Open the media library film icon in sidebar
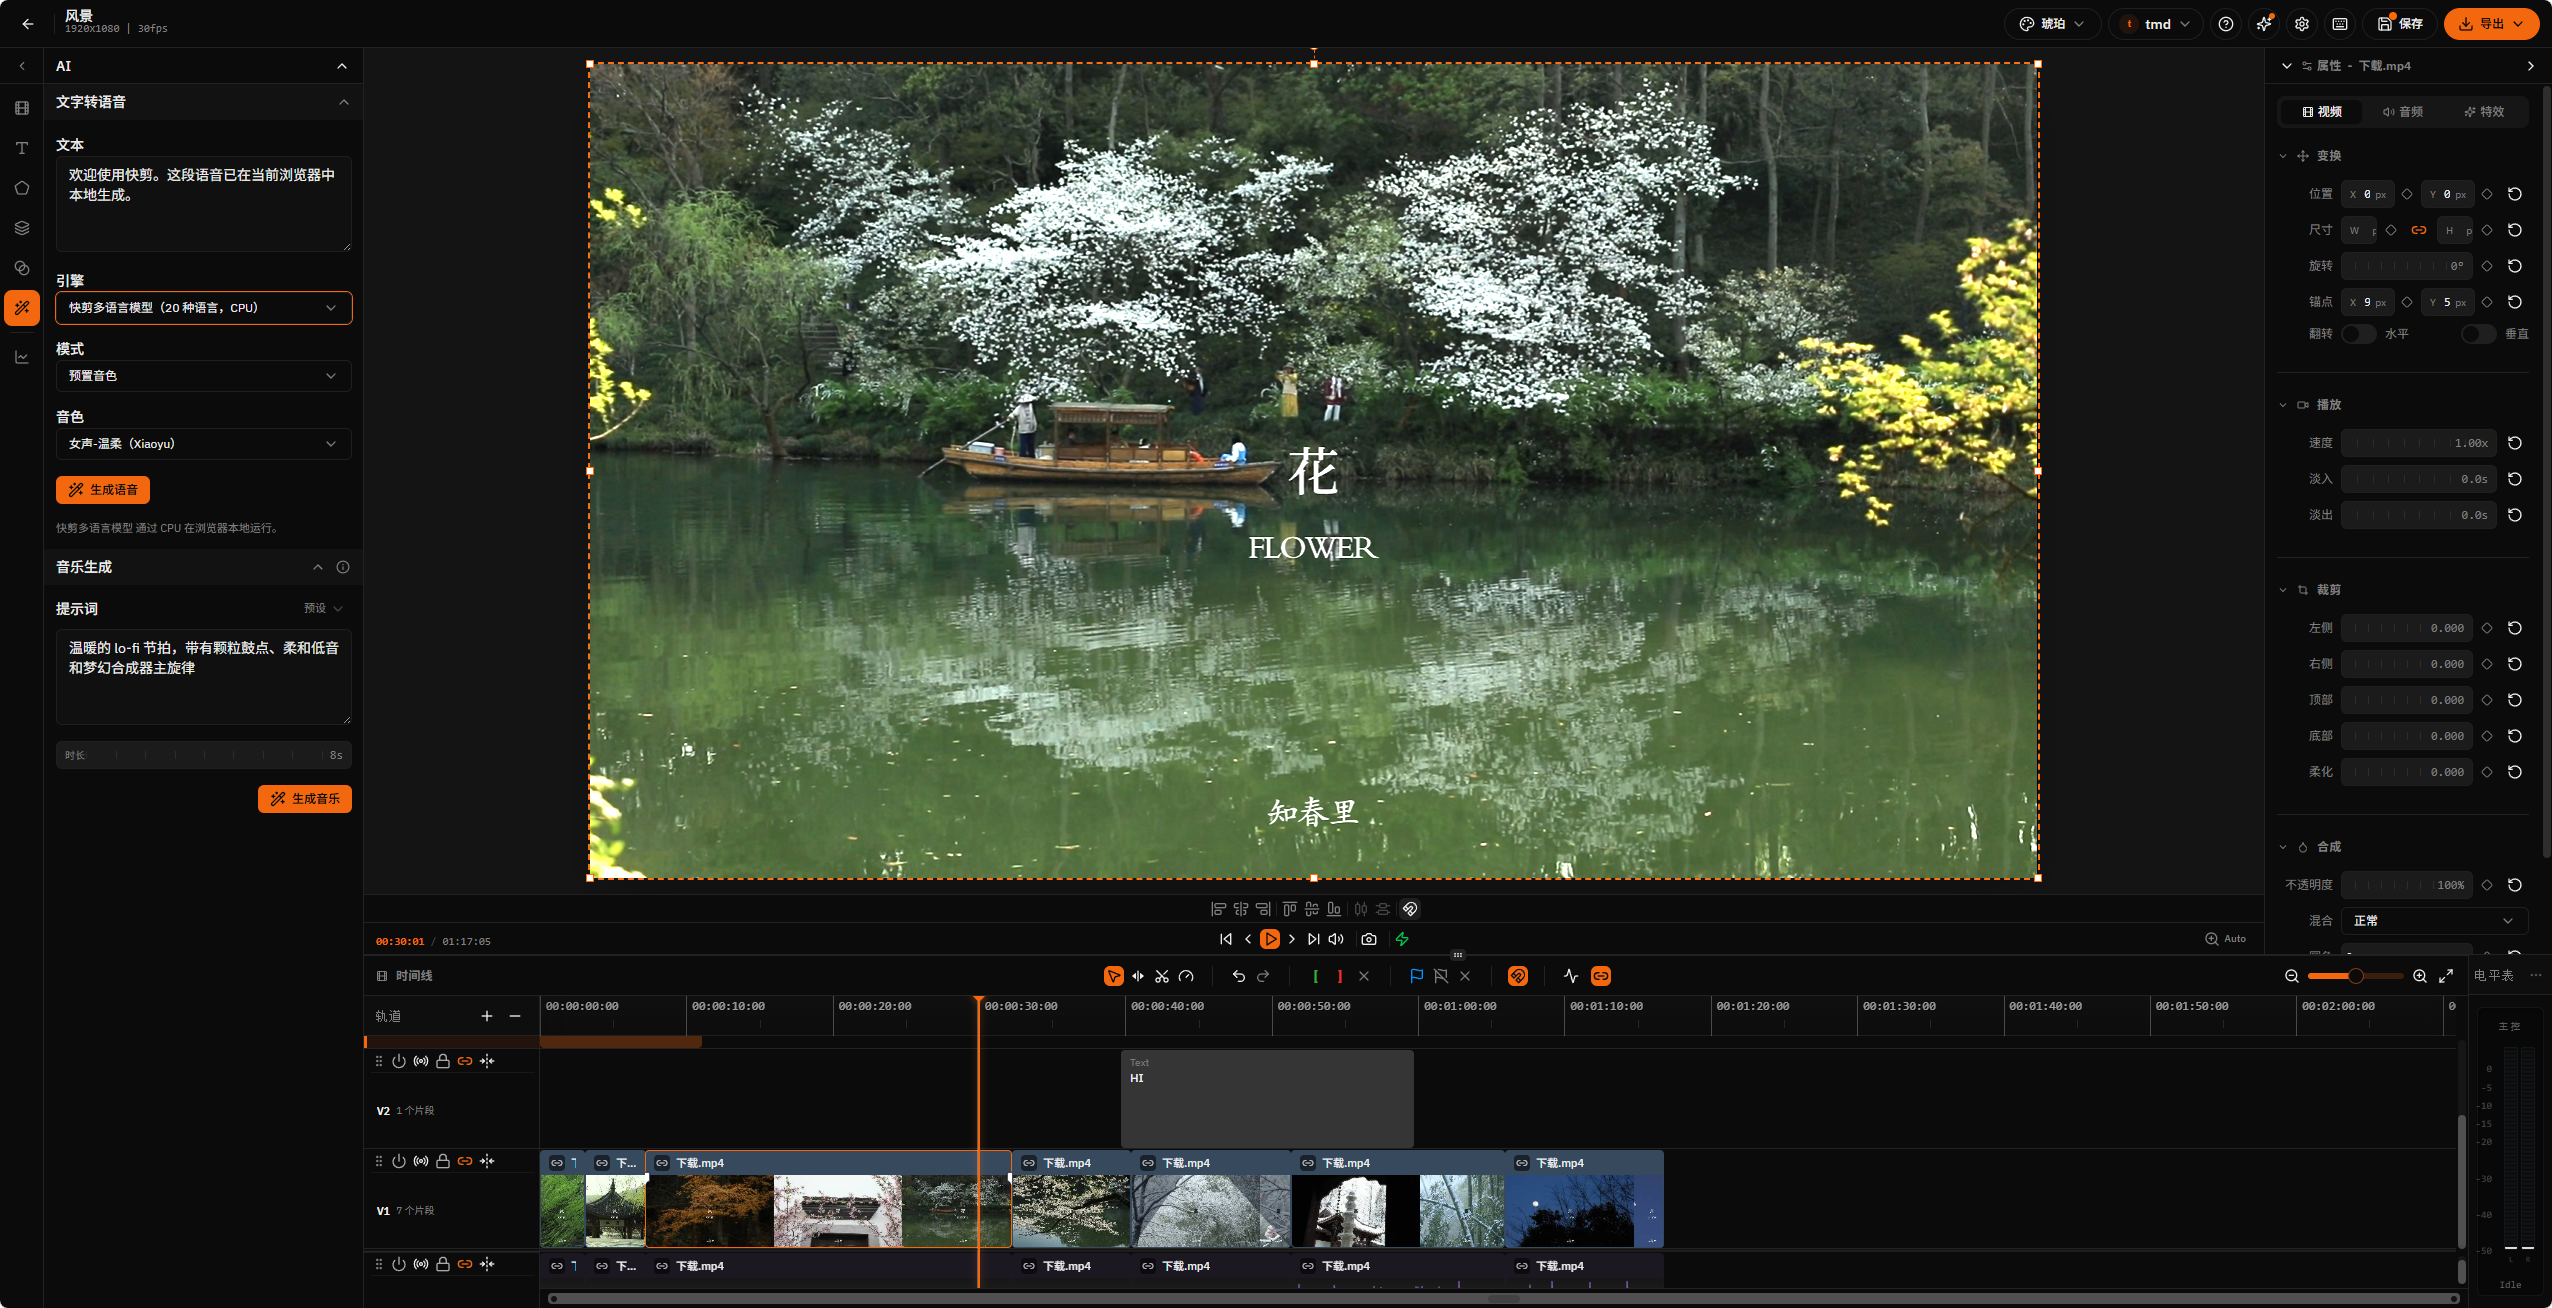2552x1308 pixels. pyautogui.click(x=22, y=108)
